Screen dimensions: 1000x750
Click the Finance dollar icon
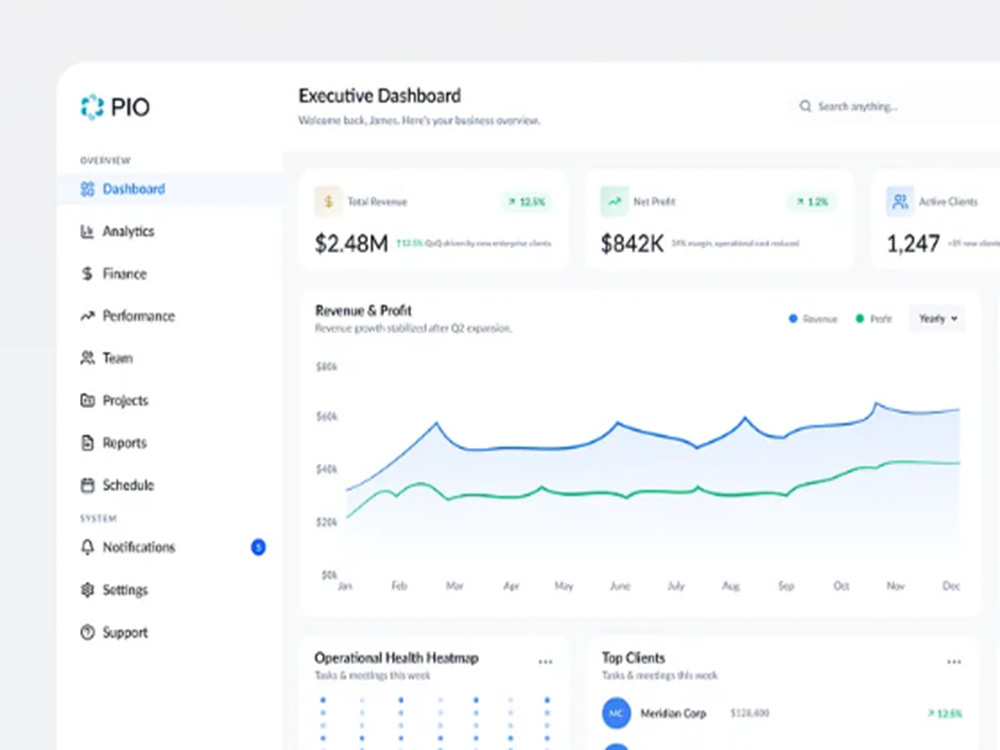87,274
